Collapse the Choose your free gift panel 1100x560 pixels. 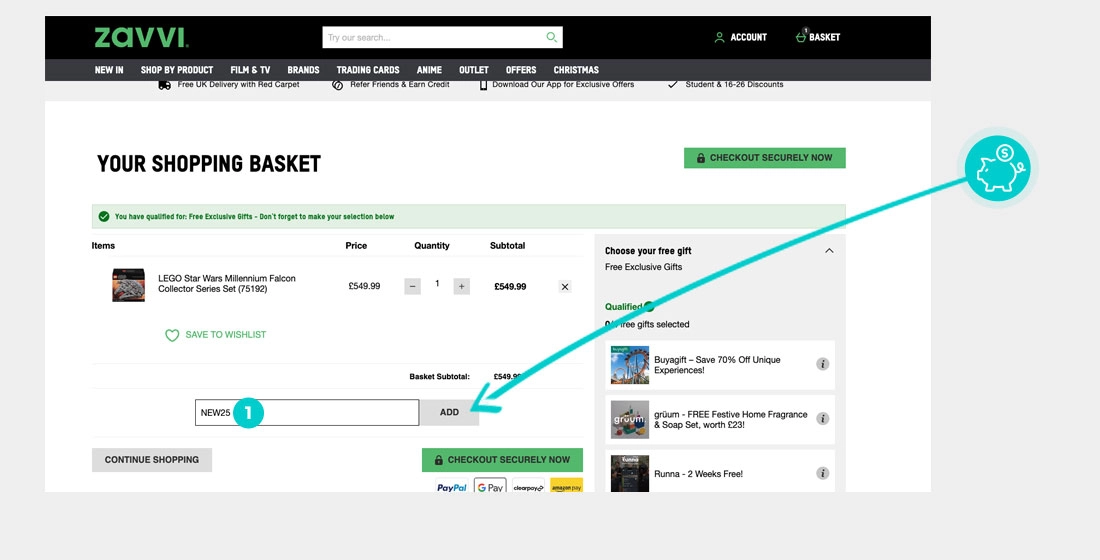coord(829,251)
